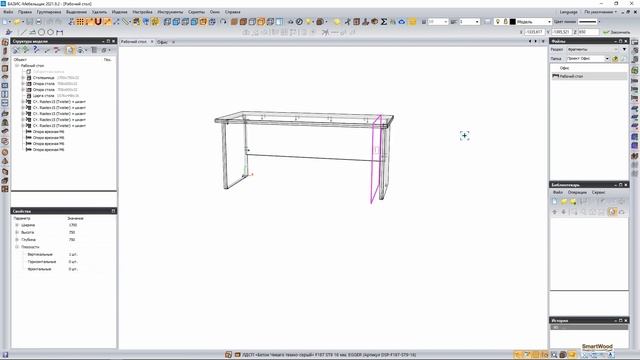Toggle layer visibility bulb next to Модель
This screenshot has height=360, width=640.
click(x=498, y=22)
